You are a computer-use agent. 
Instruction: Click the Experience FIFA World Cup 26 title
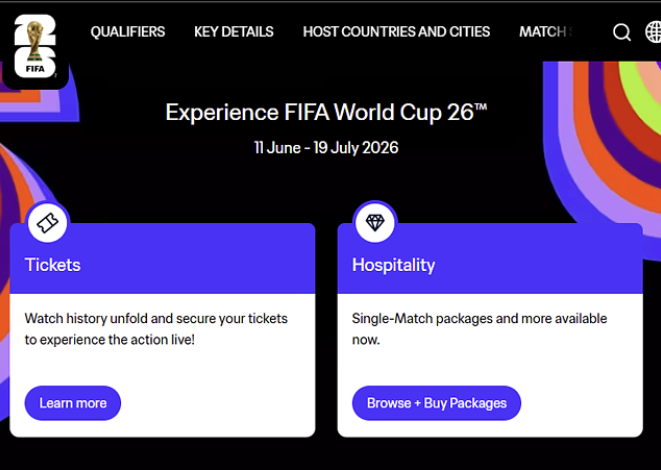(x=326, y=112)
